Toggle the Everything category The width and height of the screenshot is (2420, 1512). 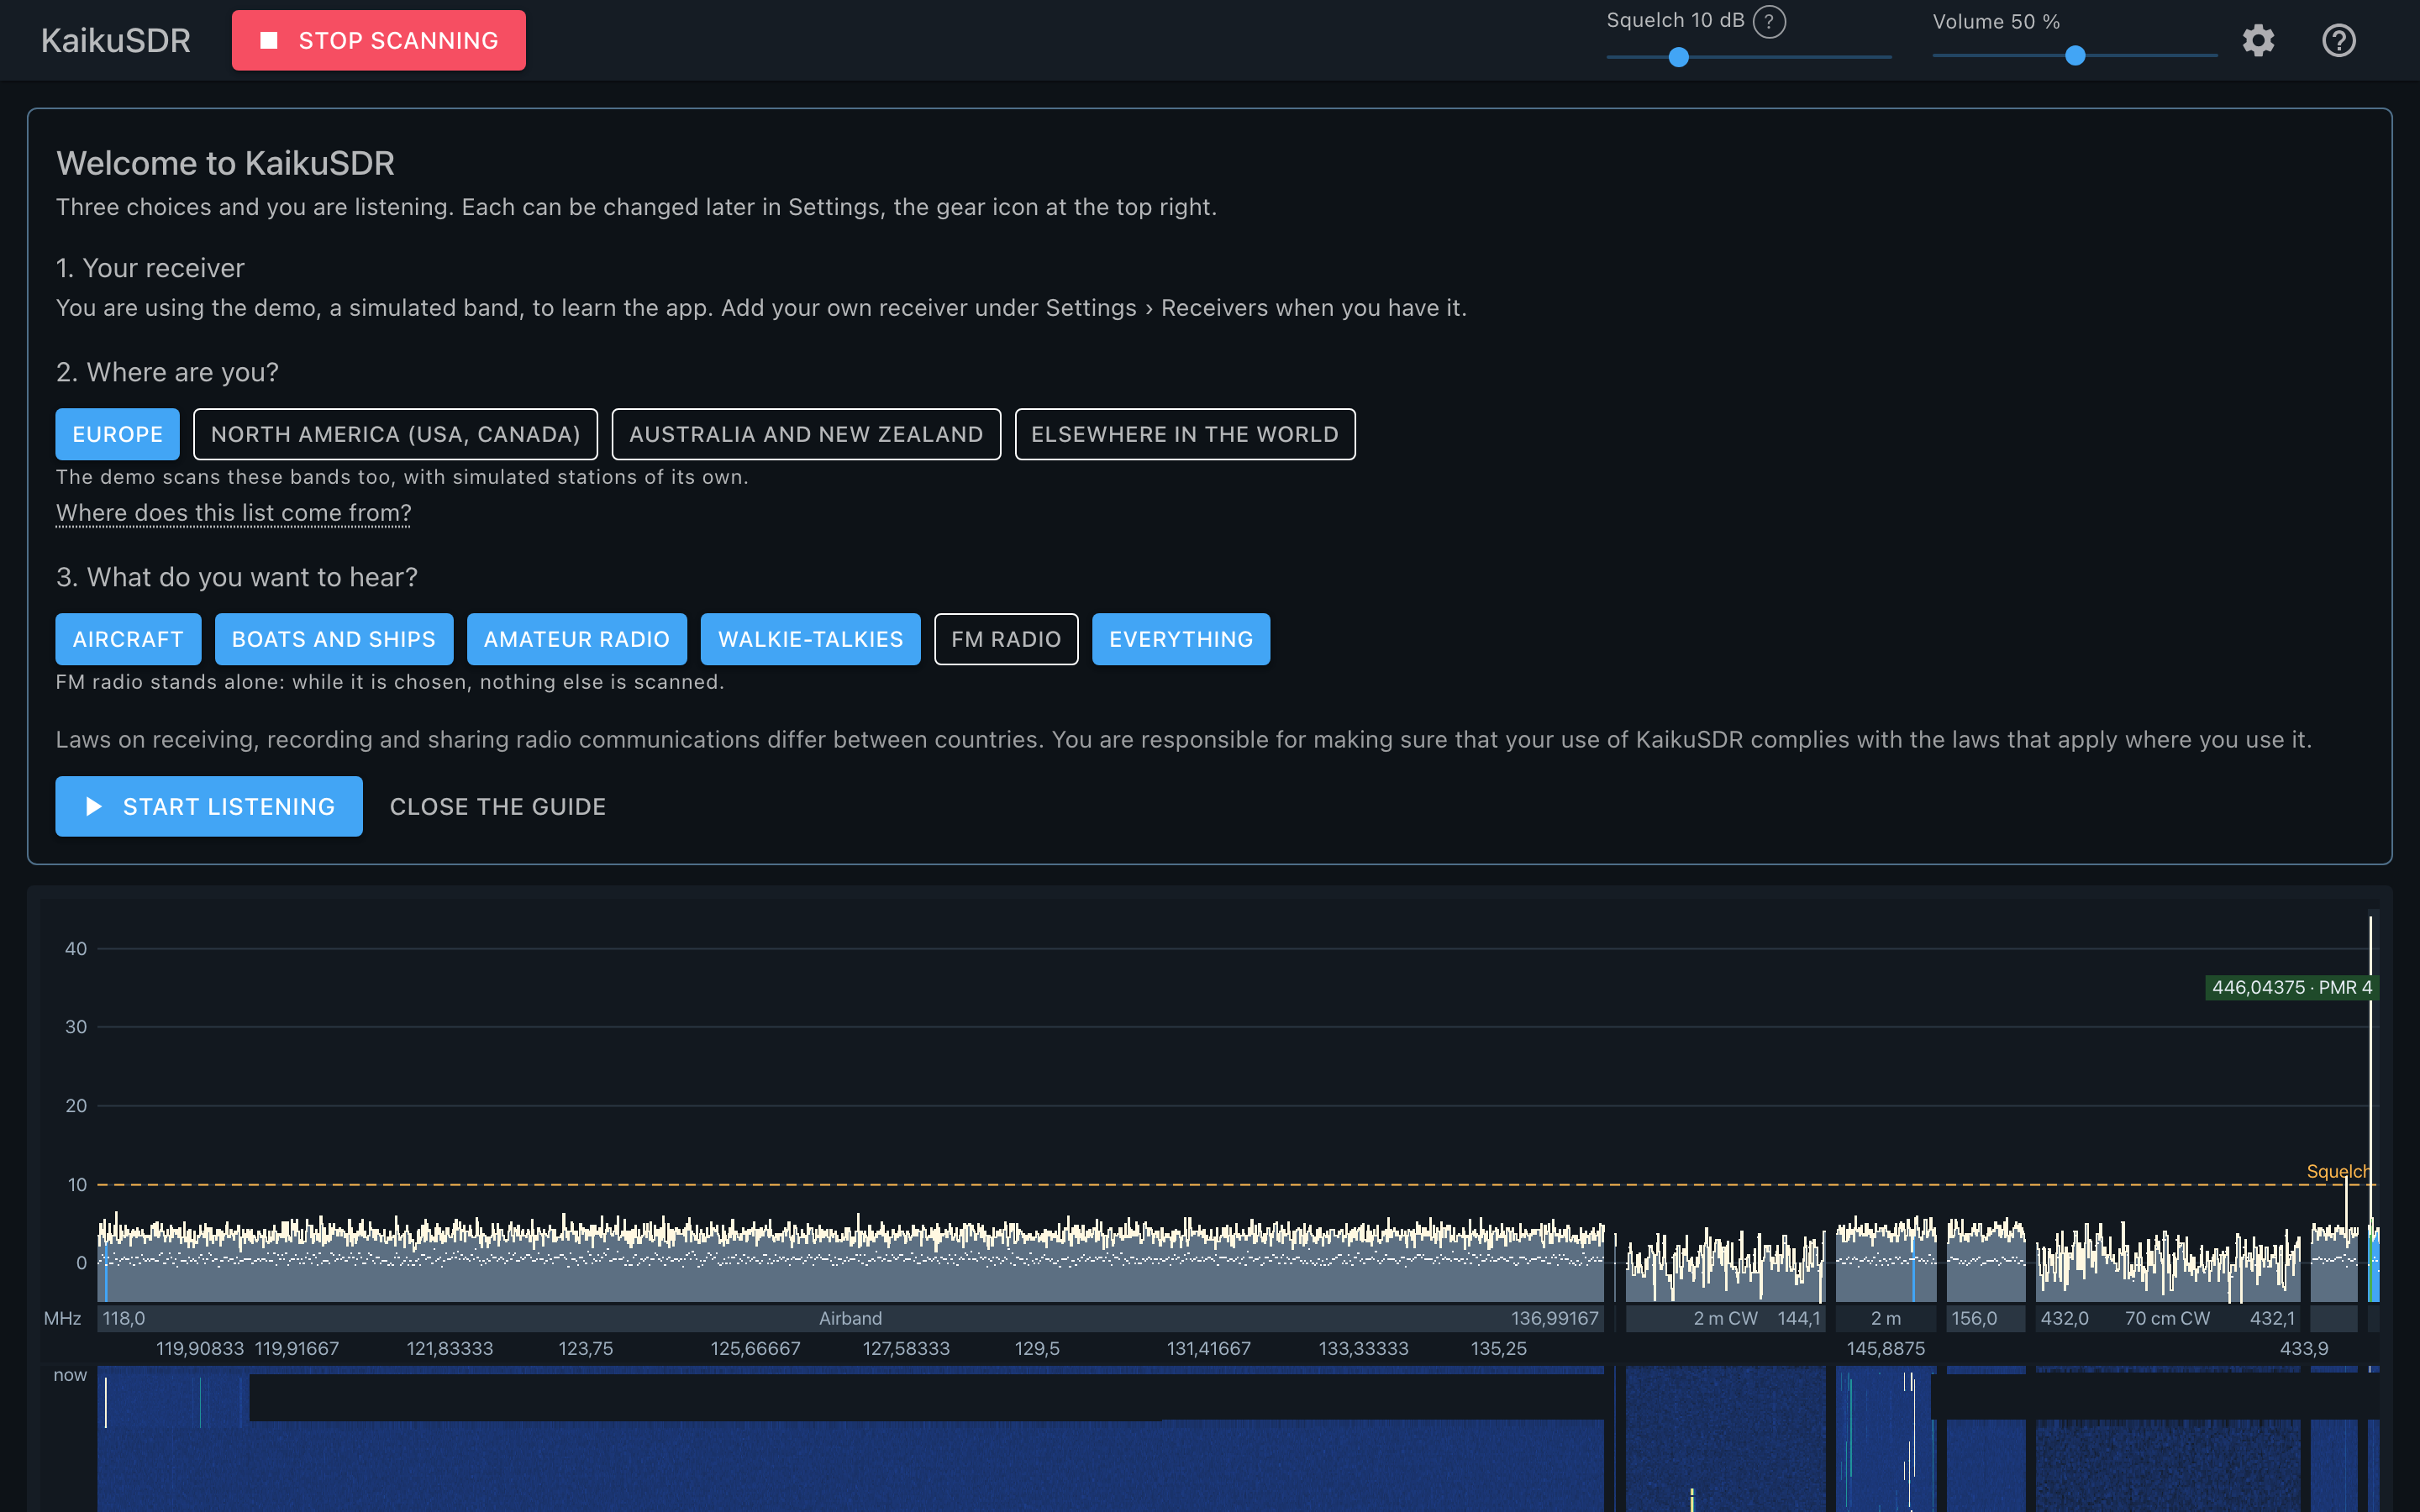point(1181,639)
